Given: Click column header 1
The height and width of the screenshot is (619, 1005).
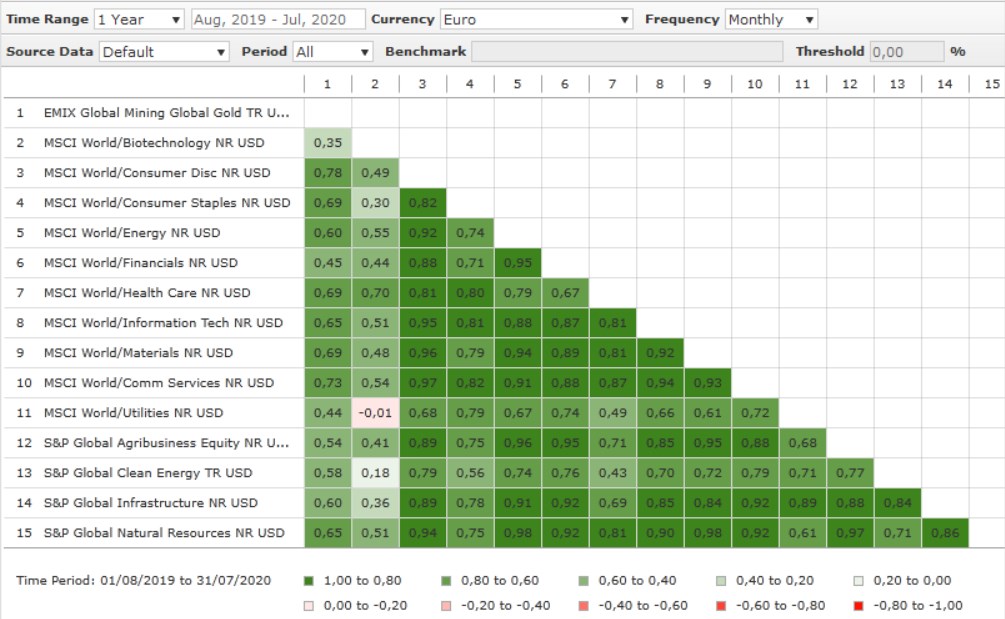Looking at the screenshot, I should pyautogui.click(x=327, y=84).
